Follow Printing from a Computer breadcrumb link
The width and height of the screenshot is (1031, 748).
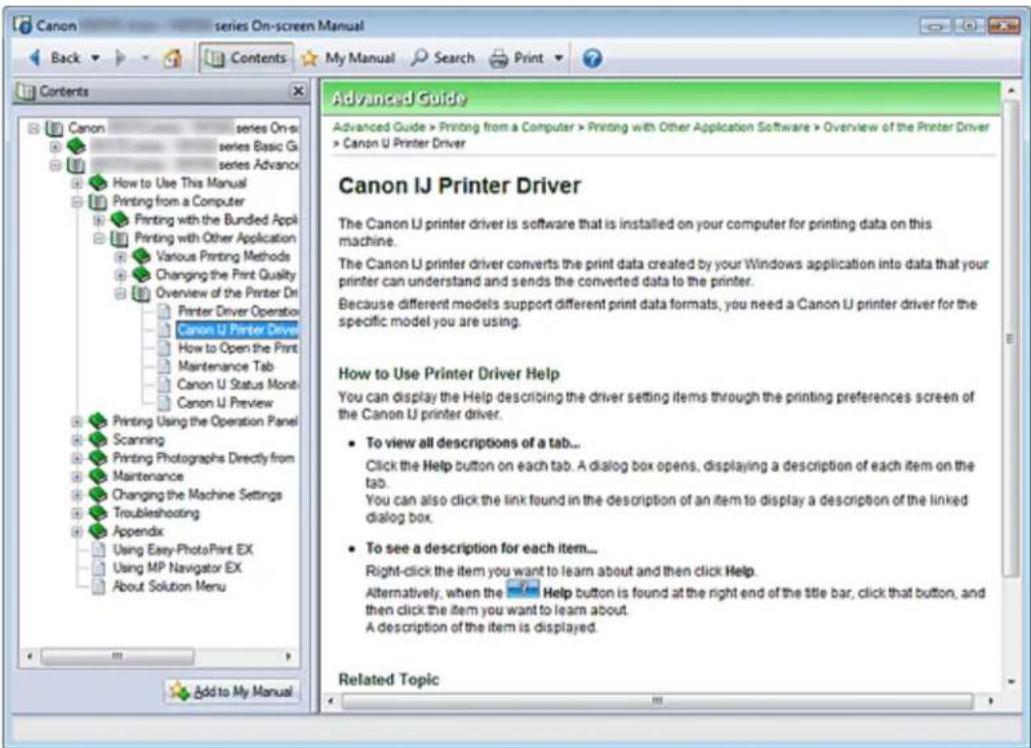click(x=506, y=128)
